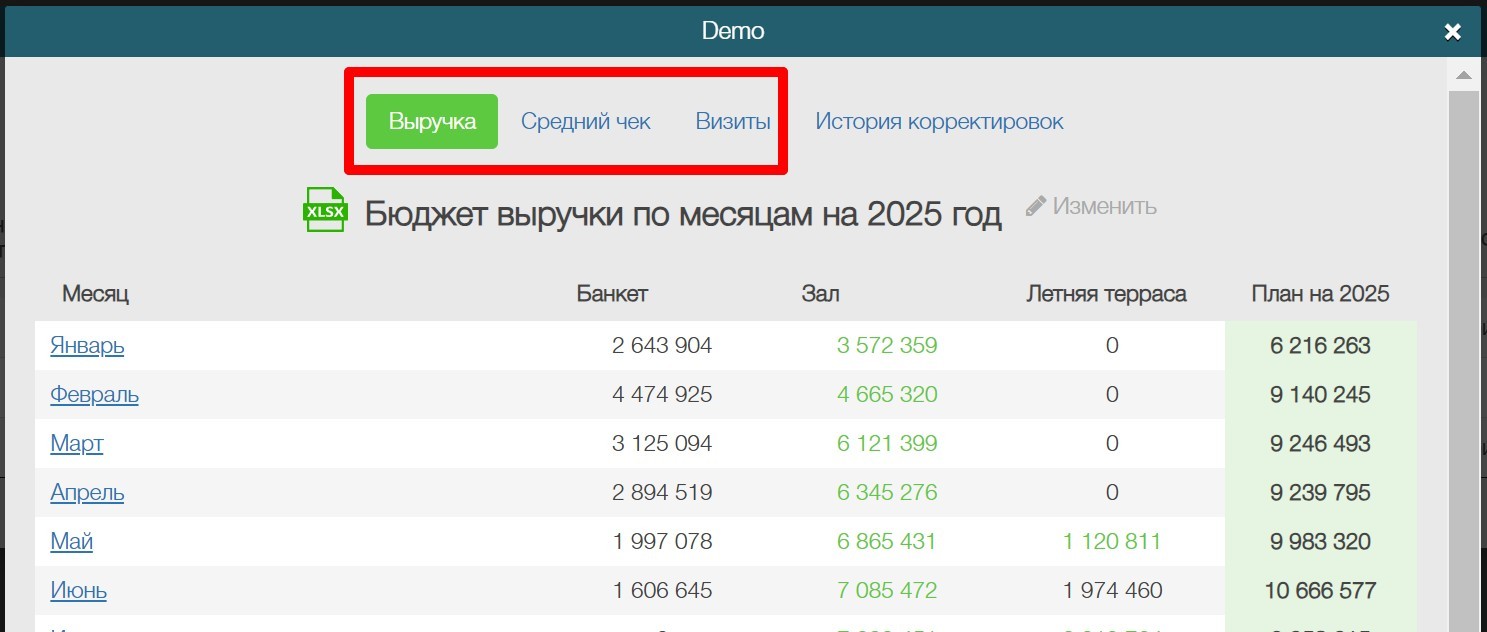Click Зал value 7 085 472 for Июнь
Image resolution: width=1487 pixels, height=632 pixels.
pyautogui.click(x=886, y=590)
